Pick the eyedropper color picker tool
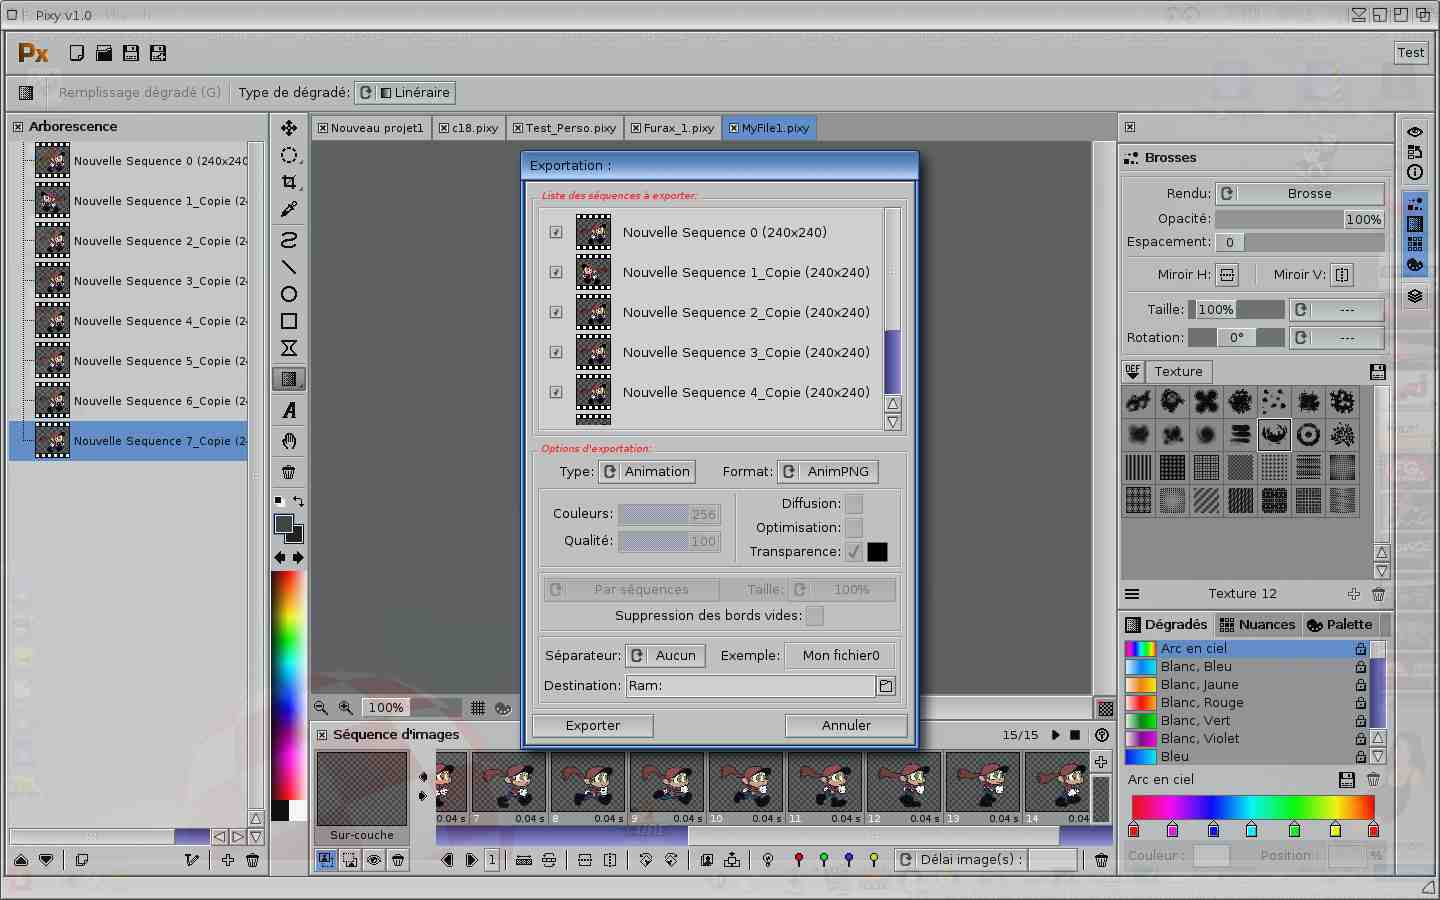 pyautogui.click(x=289, y=209)
